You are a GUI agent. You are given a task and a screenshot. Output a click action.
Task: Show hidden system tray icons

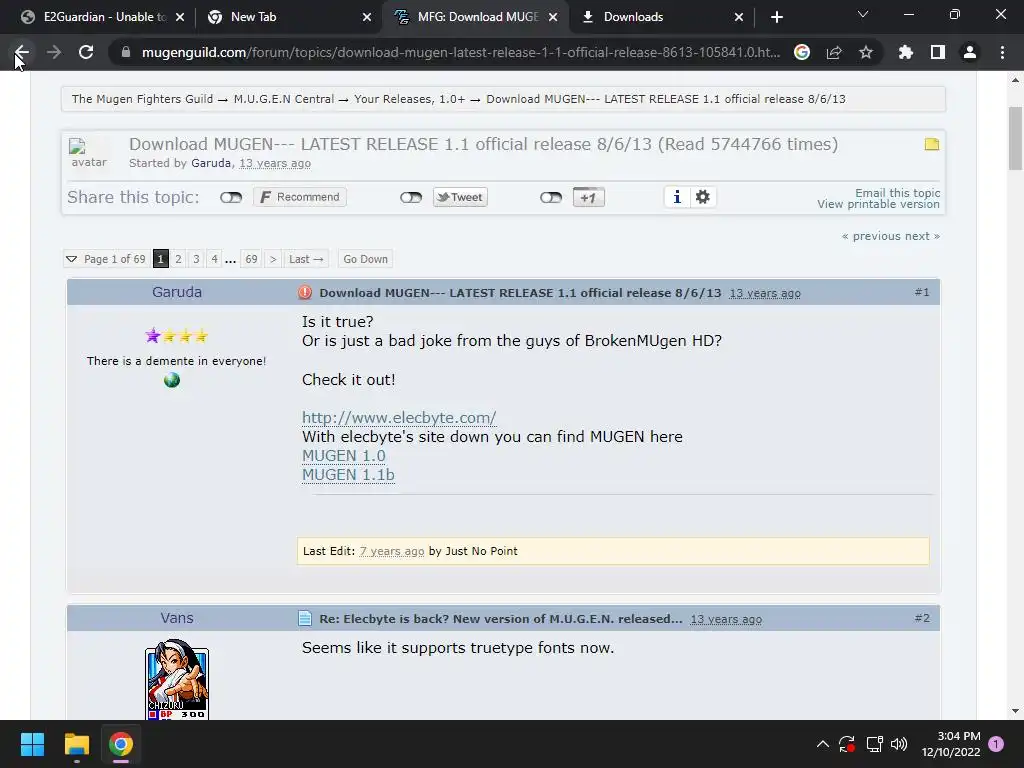tap(823, 744)
